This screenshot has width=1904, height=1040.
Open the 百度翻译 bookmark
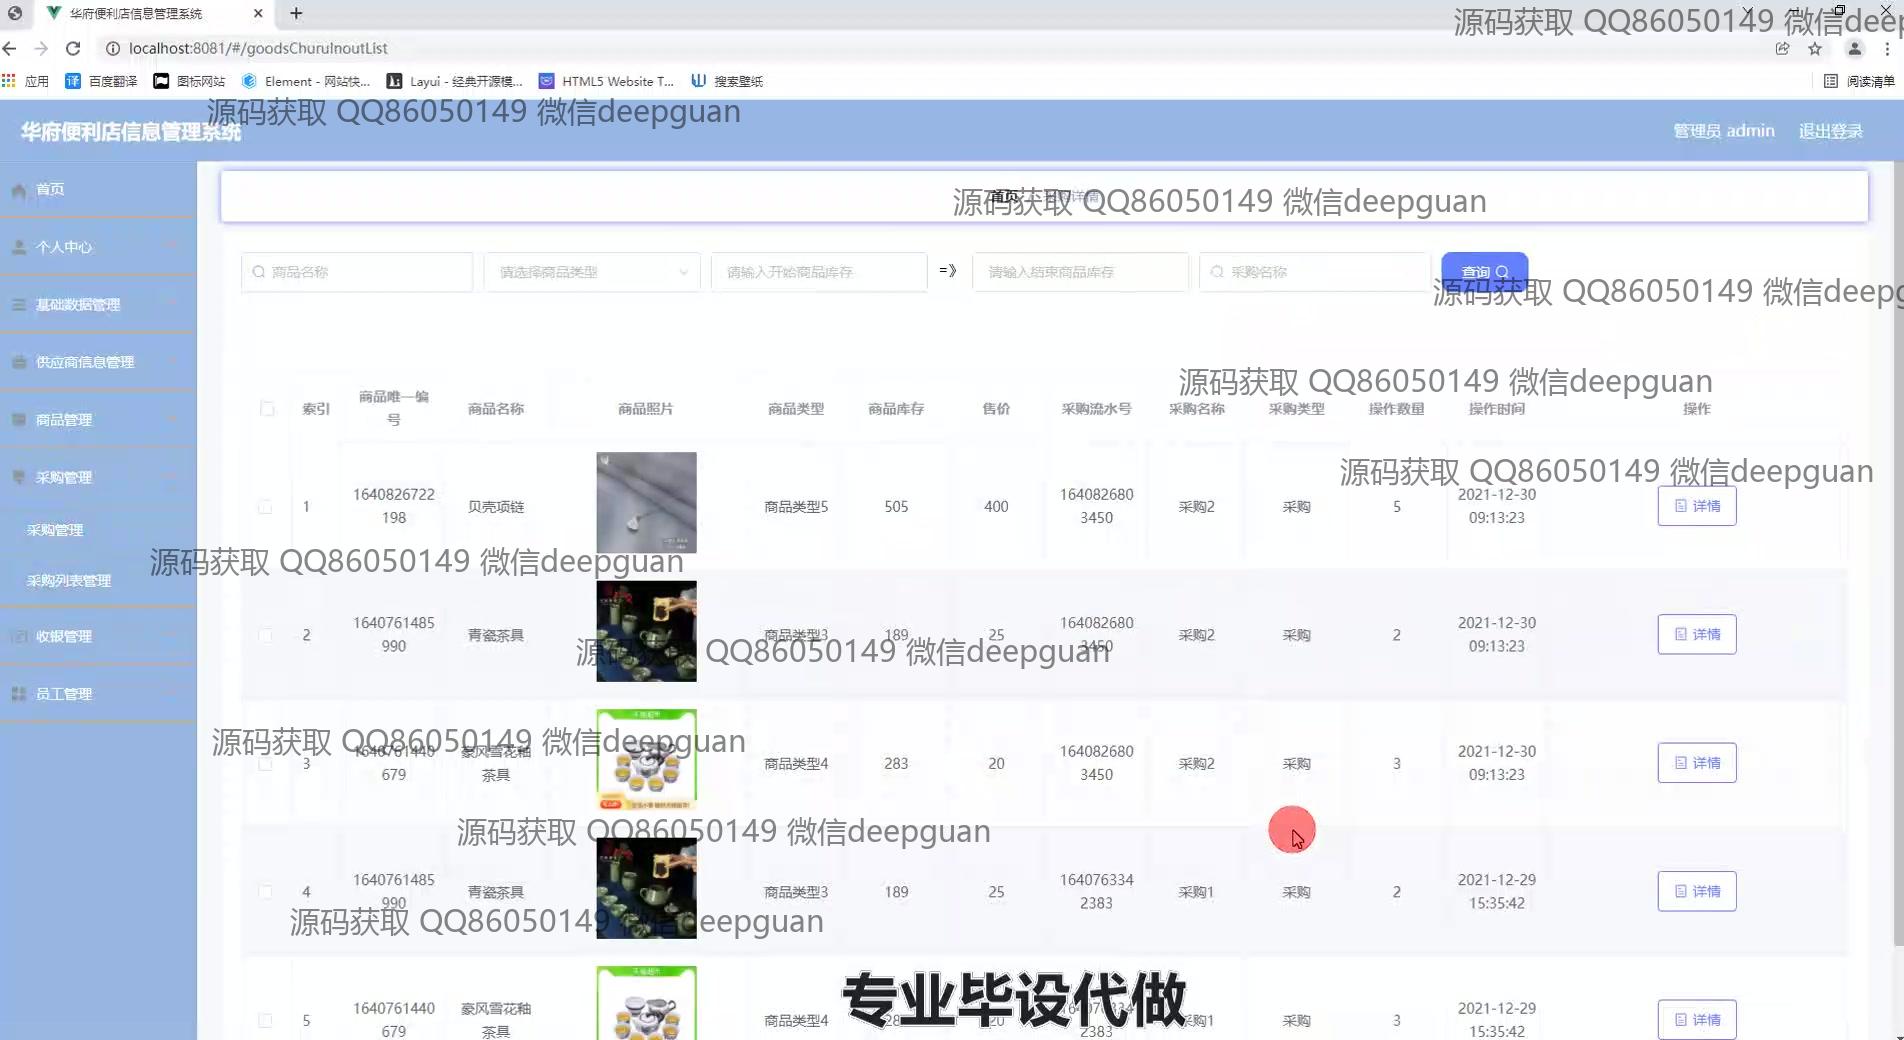(x=101, y=81)
